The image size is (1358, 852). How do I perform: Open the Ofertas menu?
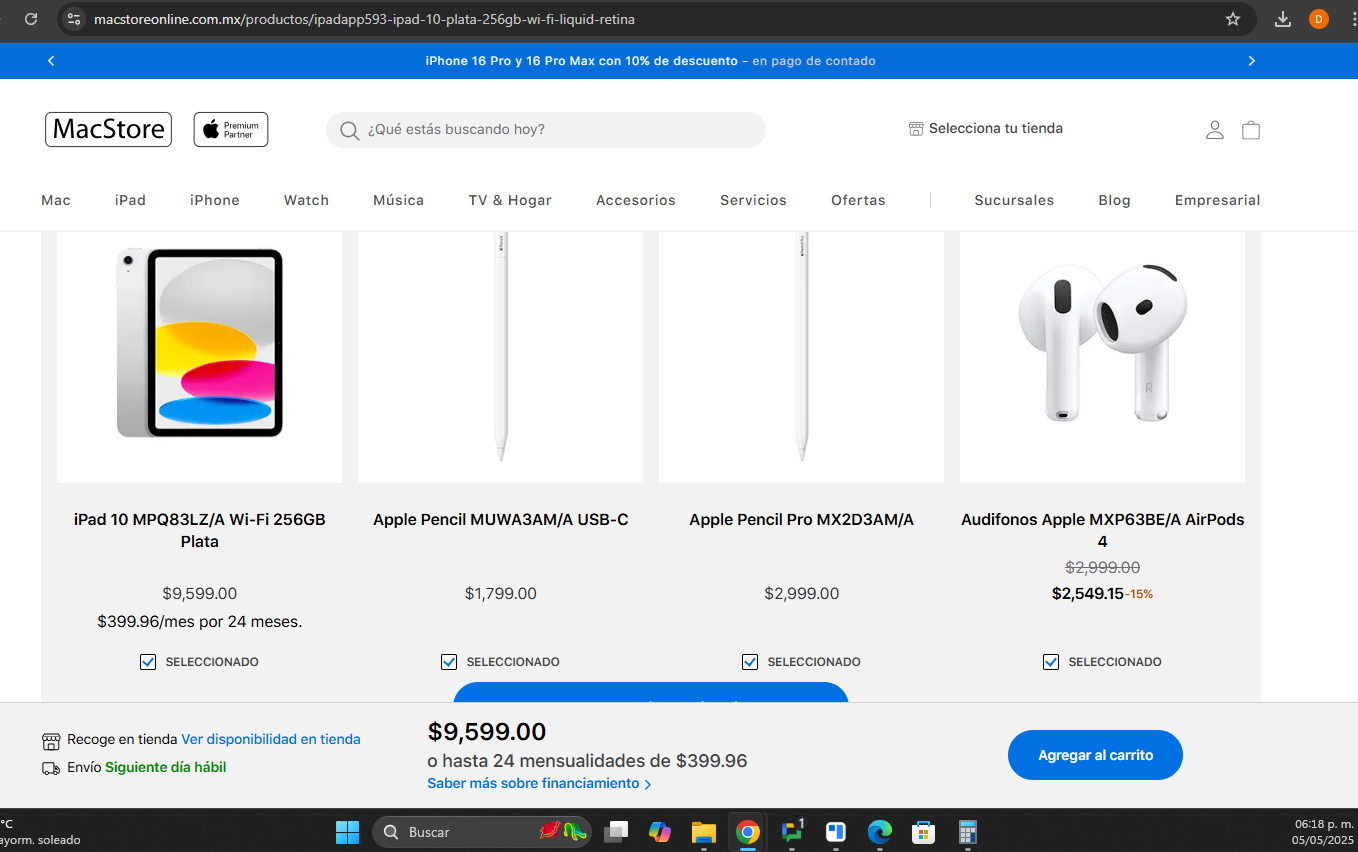click(x=858, y=200)
